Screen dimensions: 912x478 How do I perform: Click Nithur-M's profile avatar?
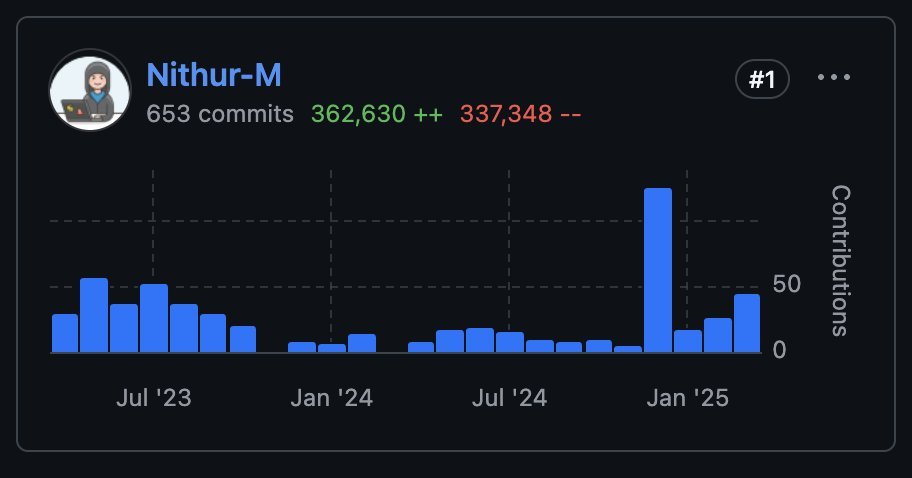90,90
